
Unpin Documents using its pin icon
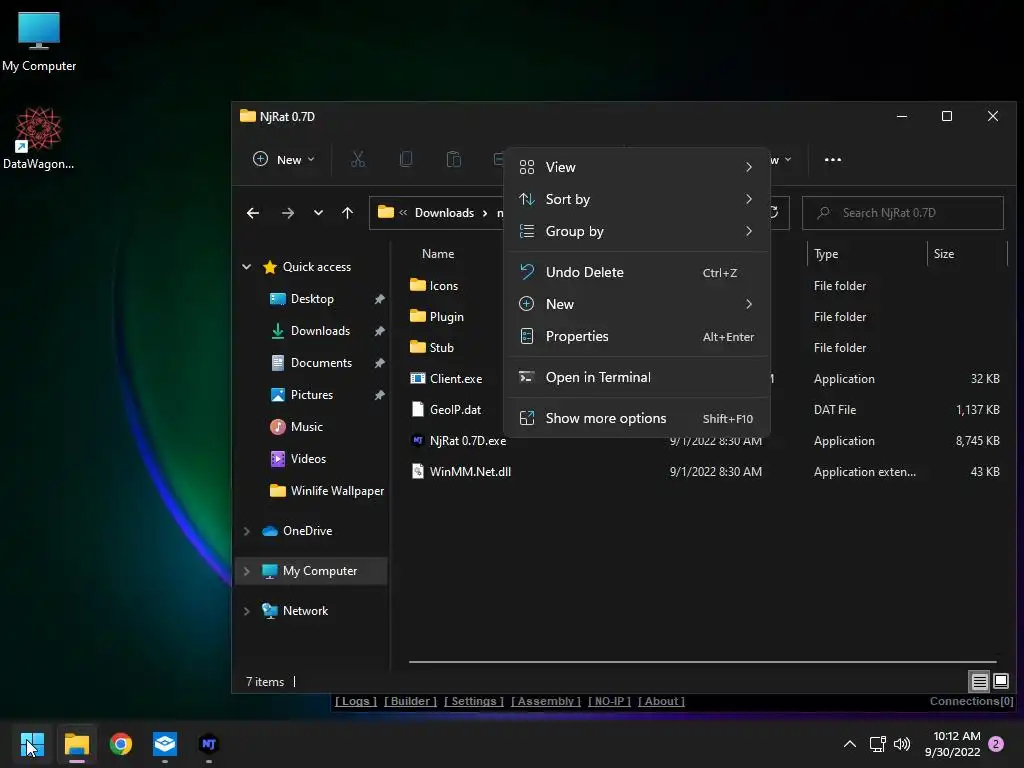coord(379,363)
